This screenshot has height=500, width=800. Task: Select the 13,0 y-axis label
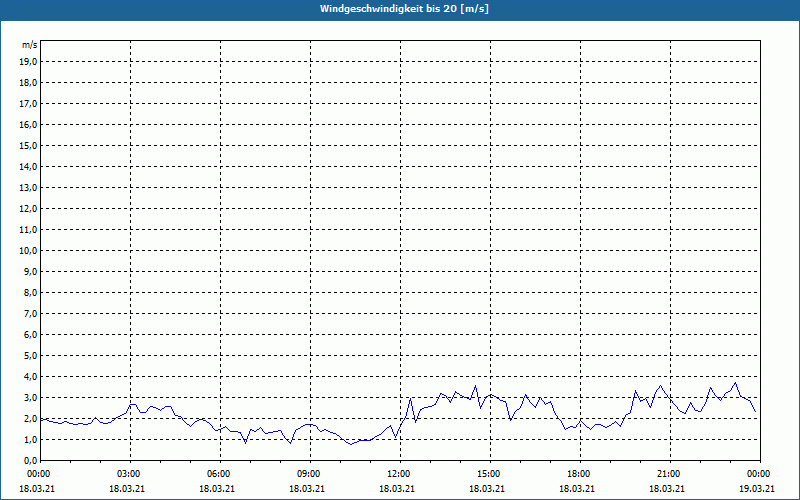28,188
